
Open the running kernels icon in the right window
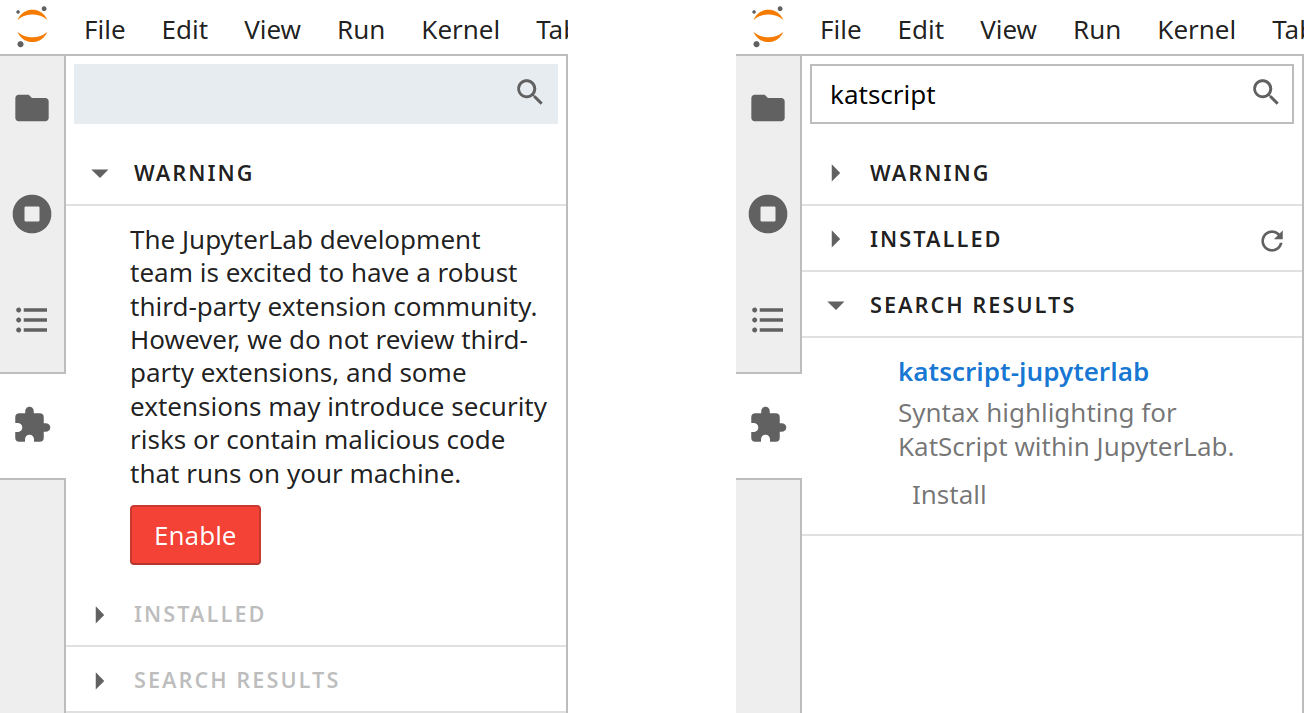pos(768,214)
